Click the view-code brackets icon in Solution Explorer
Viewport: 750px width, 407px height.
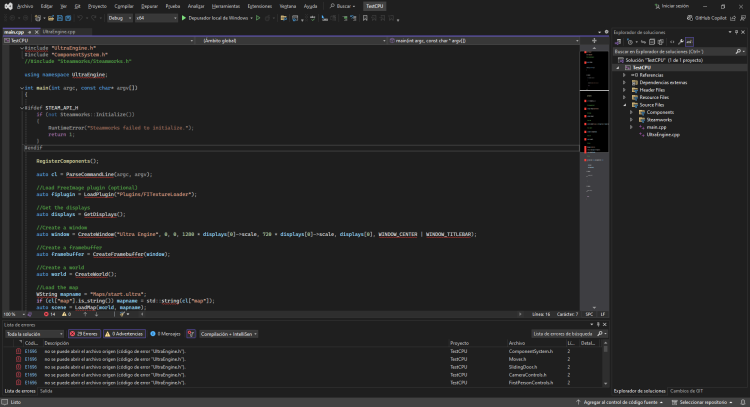coord(672,42)
